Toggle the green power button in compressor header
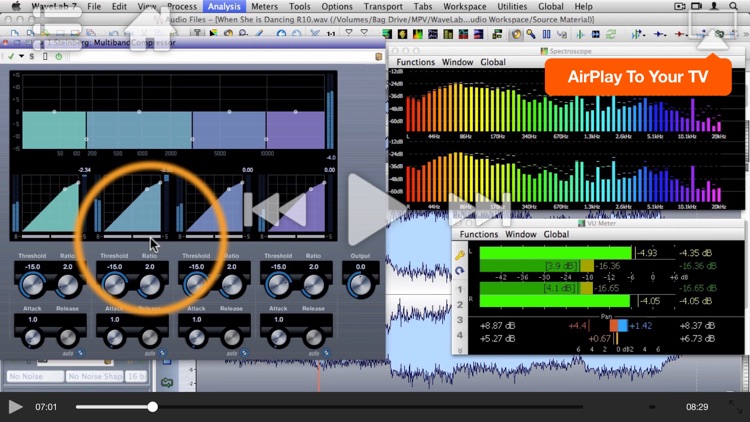Screen dimensions: 750x422 [x=58, y=56]
